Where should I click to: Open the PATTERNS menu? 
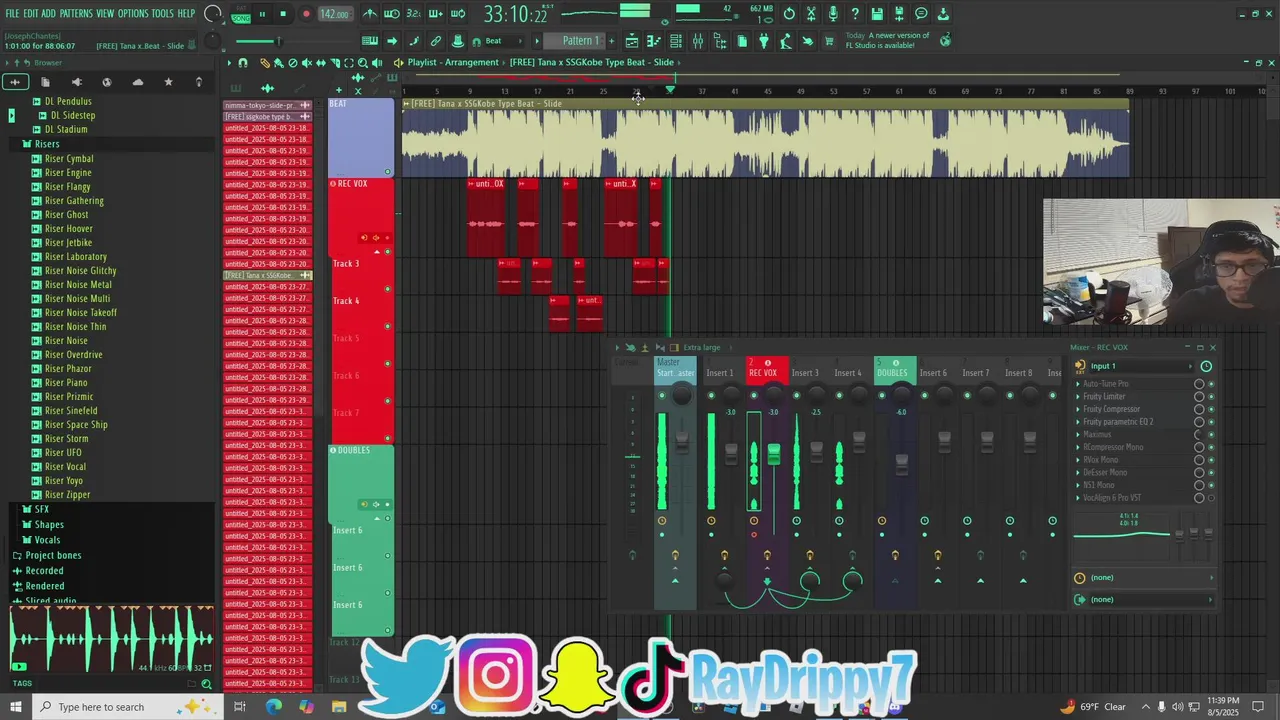pos(76,14)
